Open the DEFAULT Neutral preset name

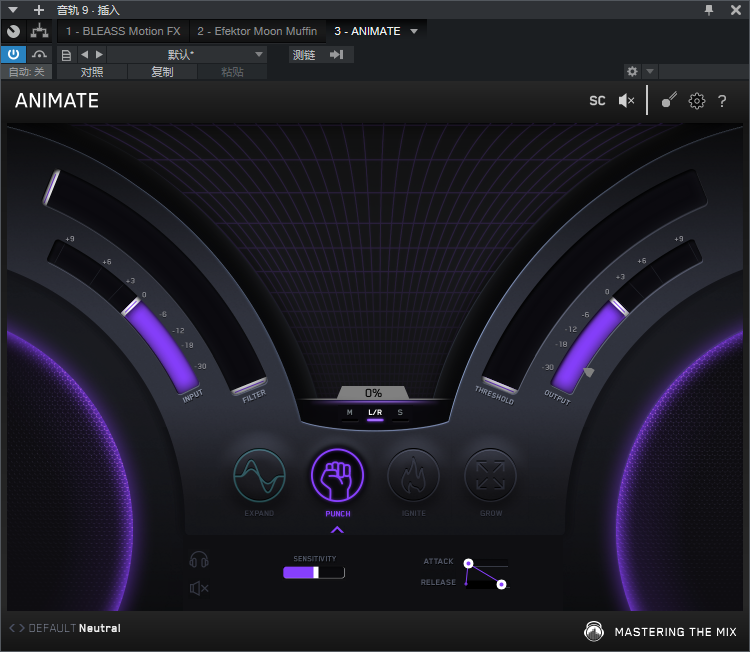point(75,628)
